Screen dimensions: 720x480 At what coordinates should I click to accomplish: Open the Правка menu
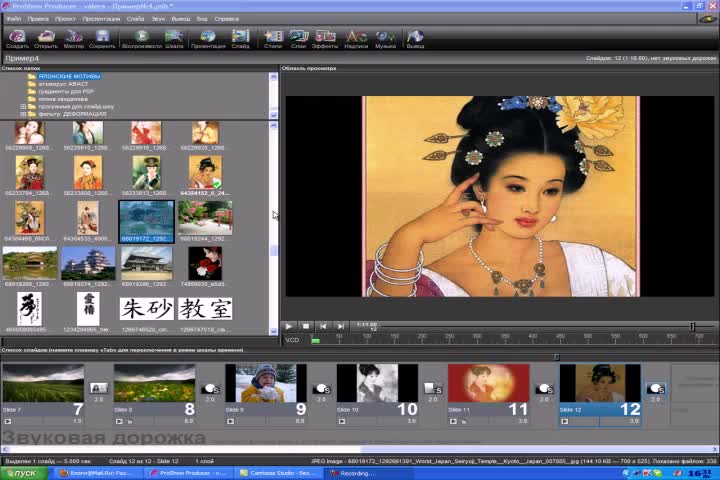(x=38, y=19)
